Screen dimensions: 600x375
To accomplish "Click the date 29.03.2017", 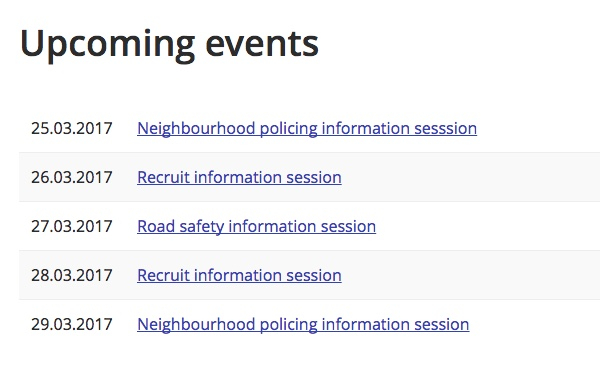I will (72, 324).
